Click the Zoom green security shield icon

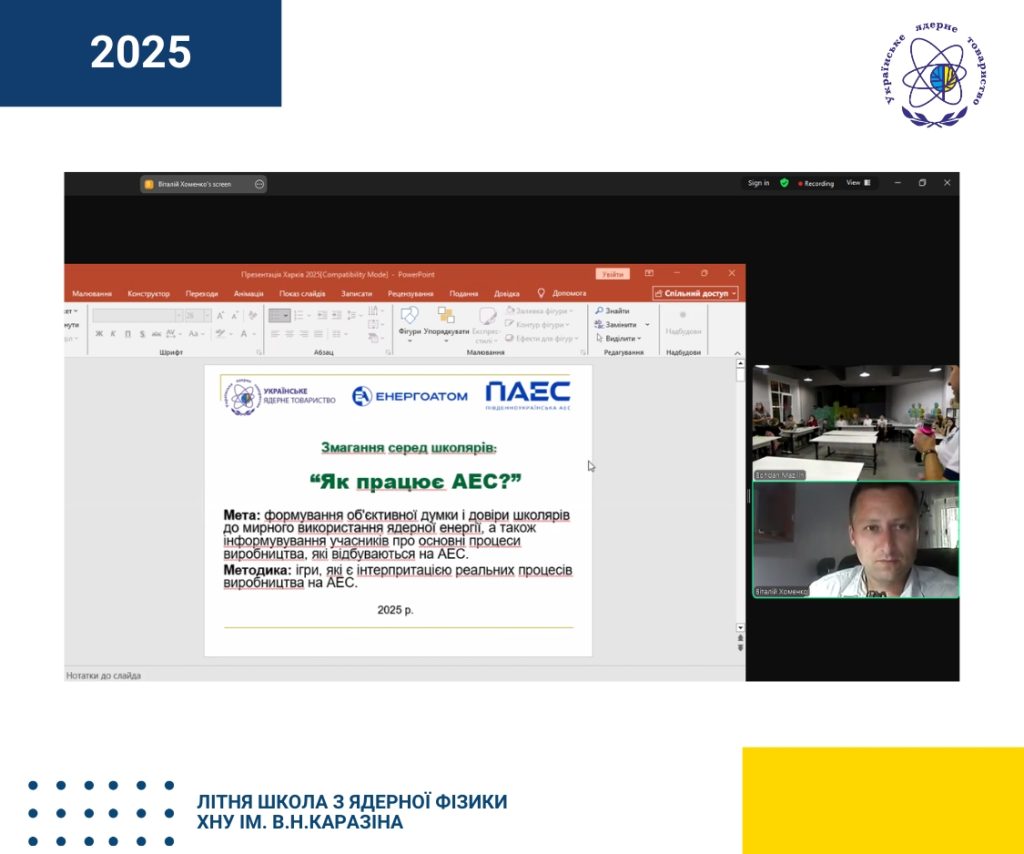[784, 183]
